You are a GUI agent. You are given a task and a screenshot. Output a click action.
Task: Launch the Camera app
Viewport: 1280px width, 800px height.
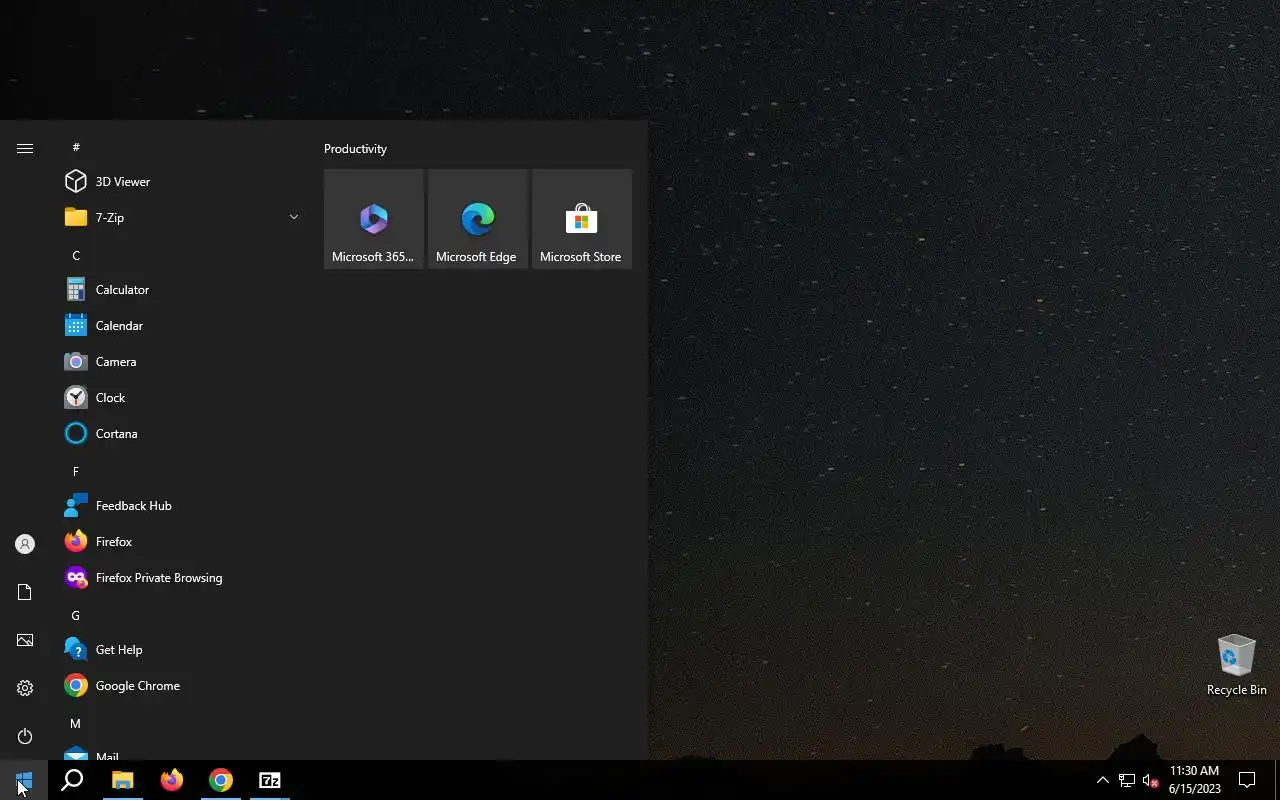[x=181, y=362]
